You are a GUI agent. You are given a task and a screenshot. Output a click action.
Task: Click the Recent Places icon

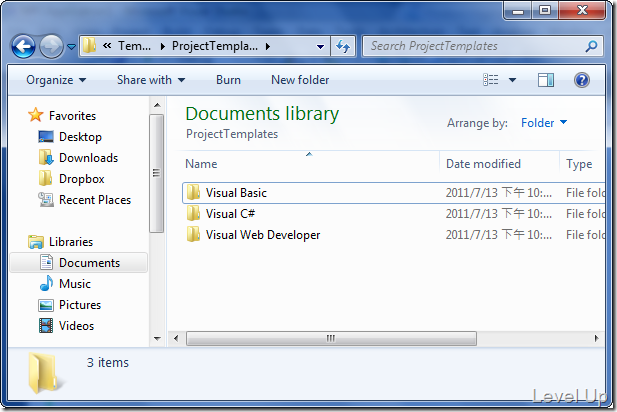click(x=46, y=200)
